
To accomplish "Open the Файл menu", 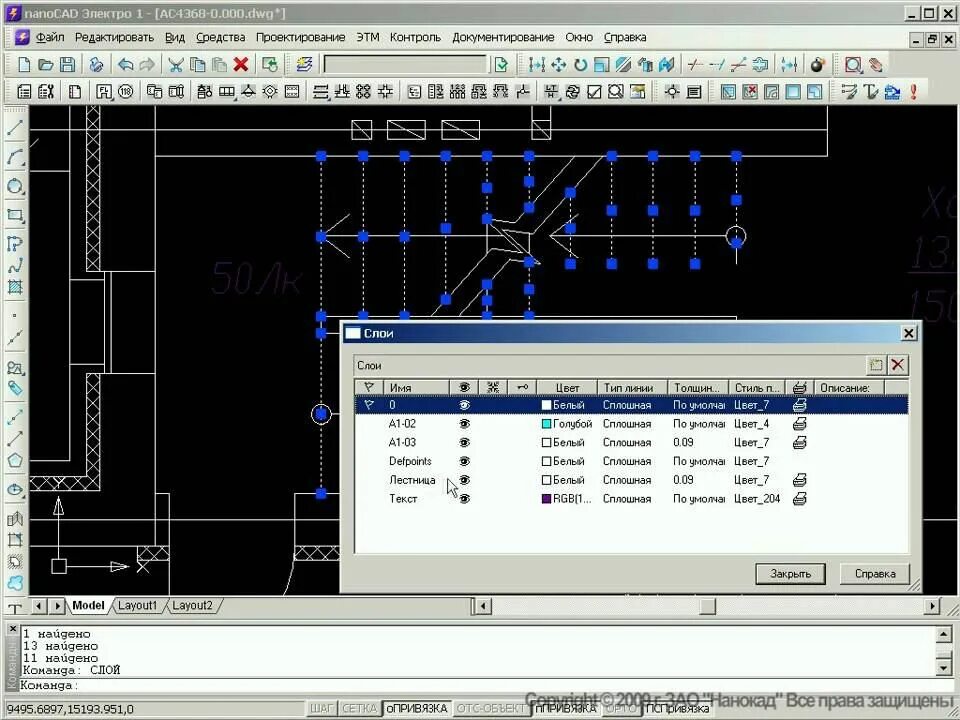I will point(50,37).
